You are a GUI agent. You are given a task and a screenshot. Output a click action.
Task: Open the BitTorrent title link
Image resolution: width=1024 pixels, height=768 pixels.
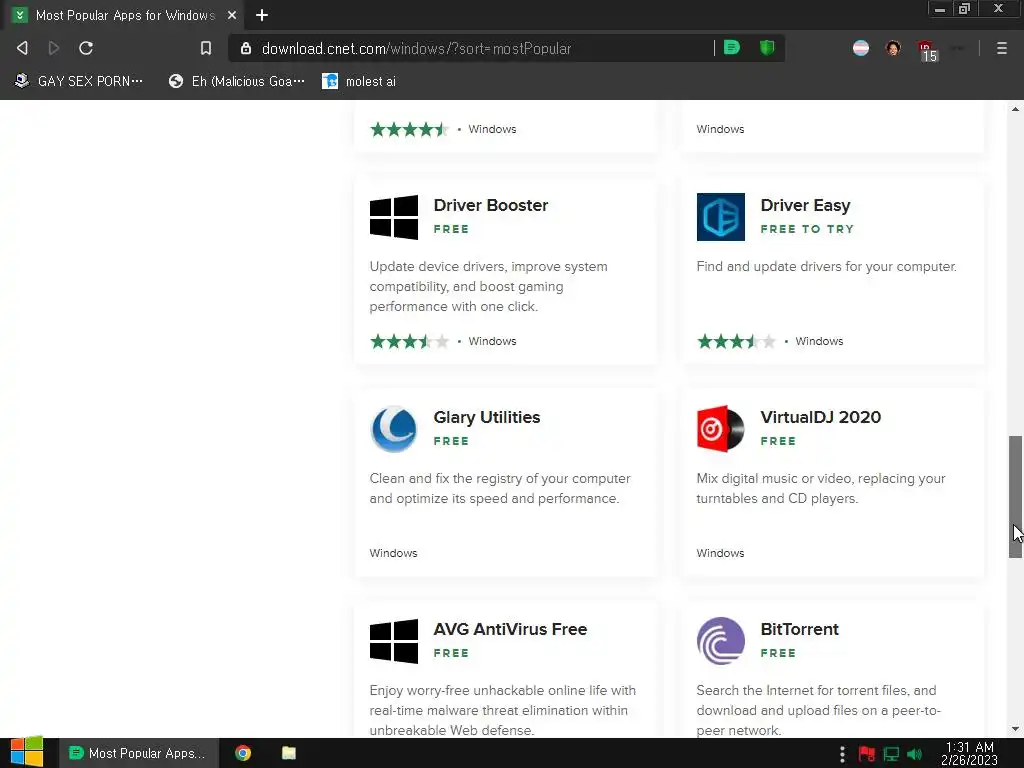[799, 629]
